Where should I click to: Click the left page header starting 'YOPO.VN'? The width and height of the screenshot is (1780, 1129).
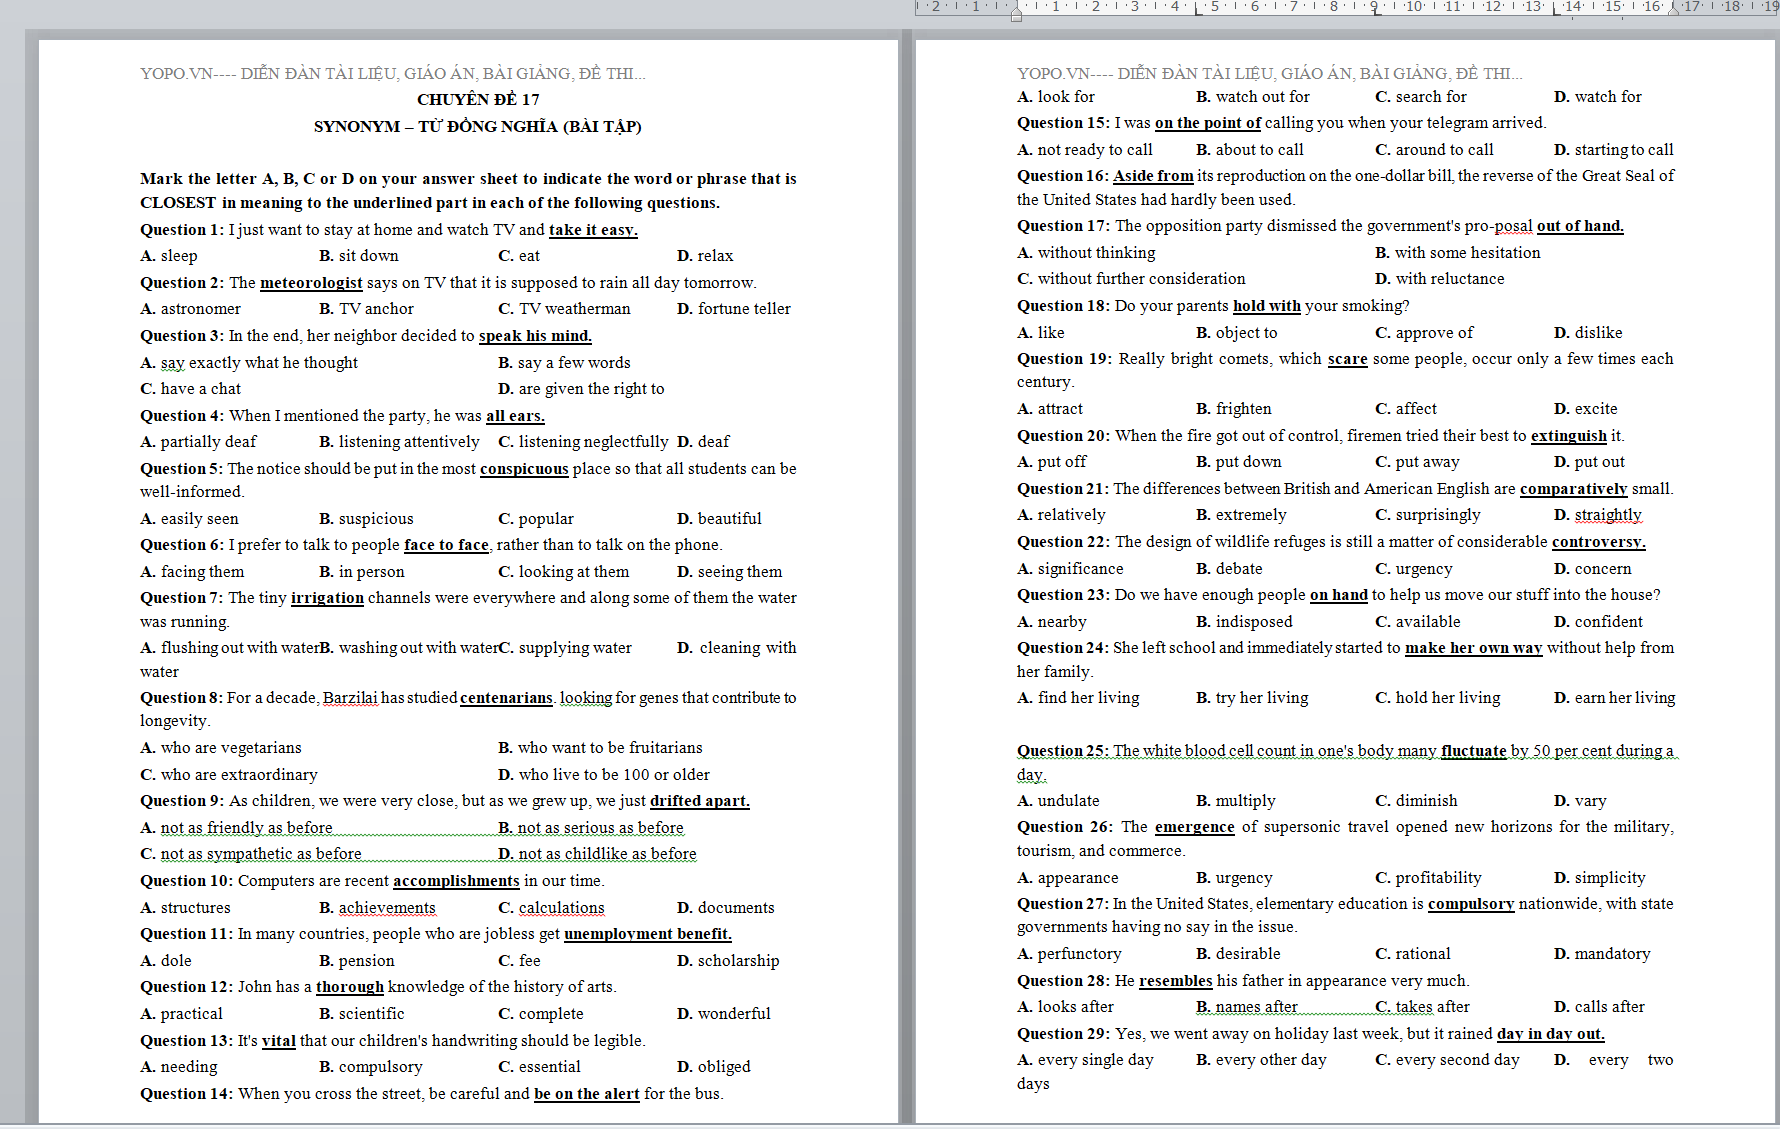click(x=393, y=73)
